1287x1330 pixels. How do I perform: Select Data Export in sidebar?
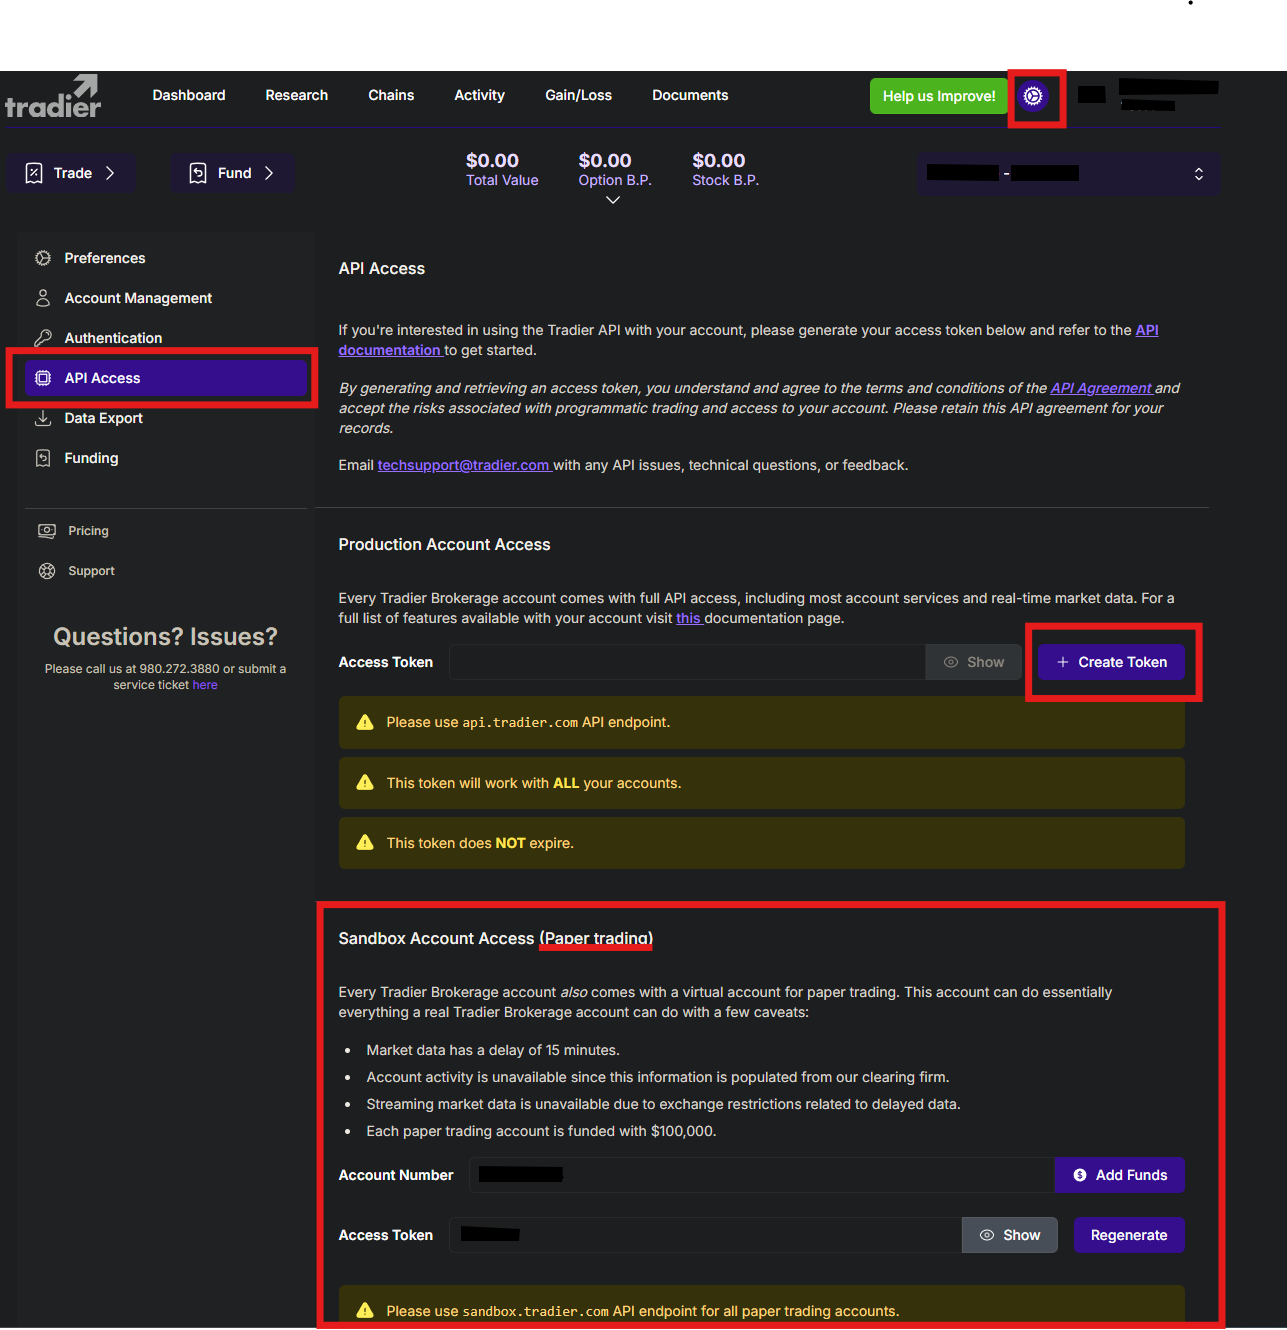tap(166, 418)
